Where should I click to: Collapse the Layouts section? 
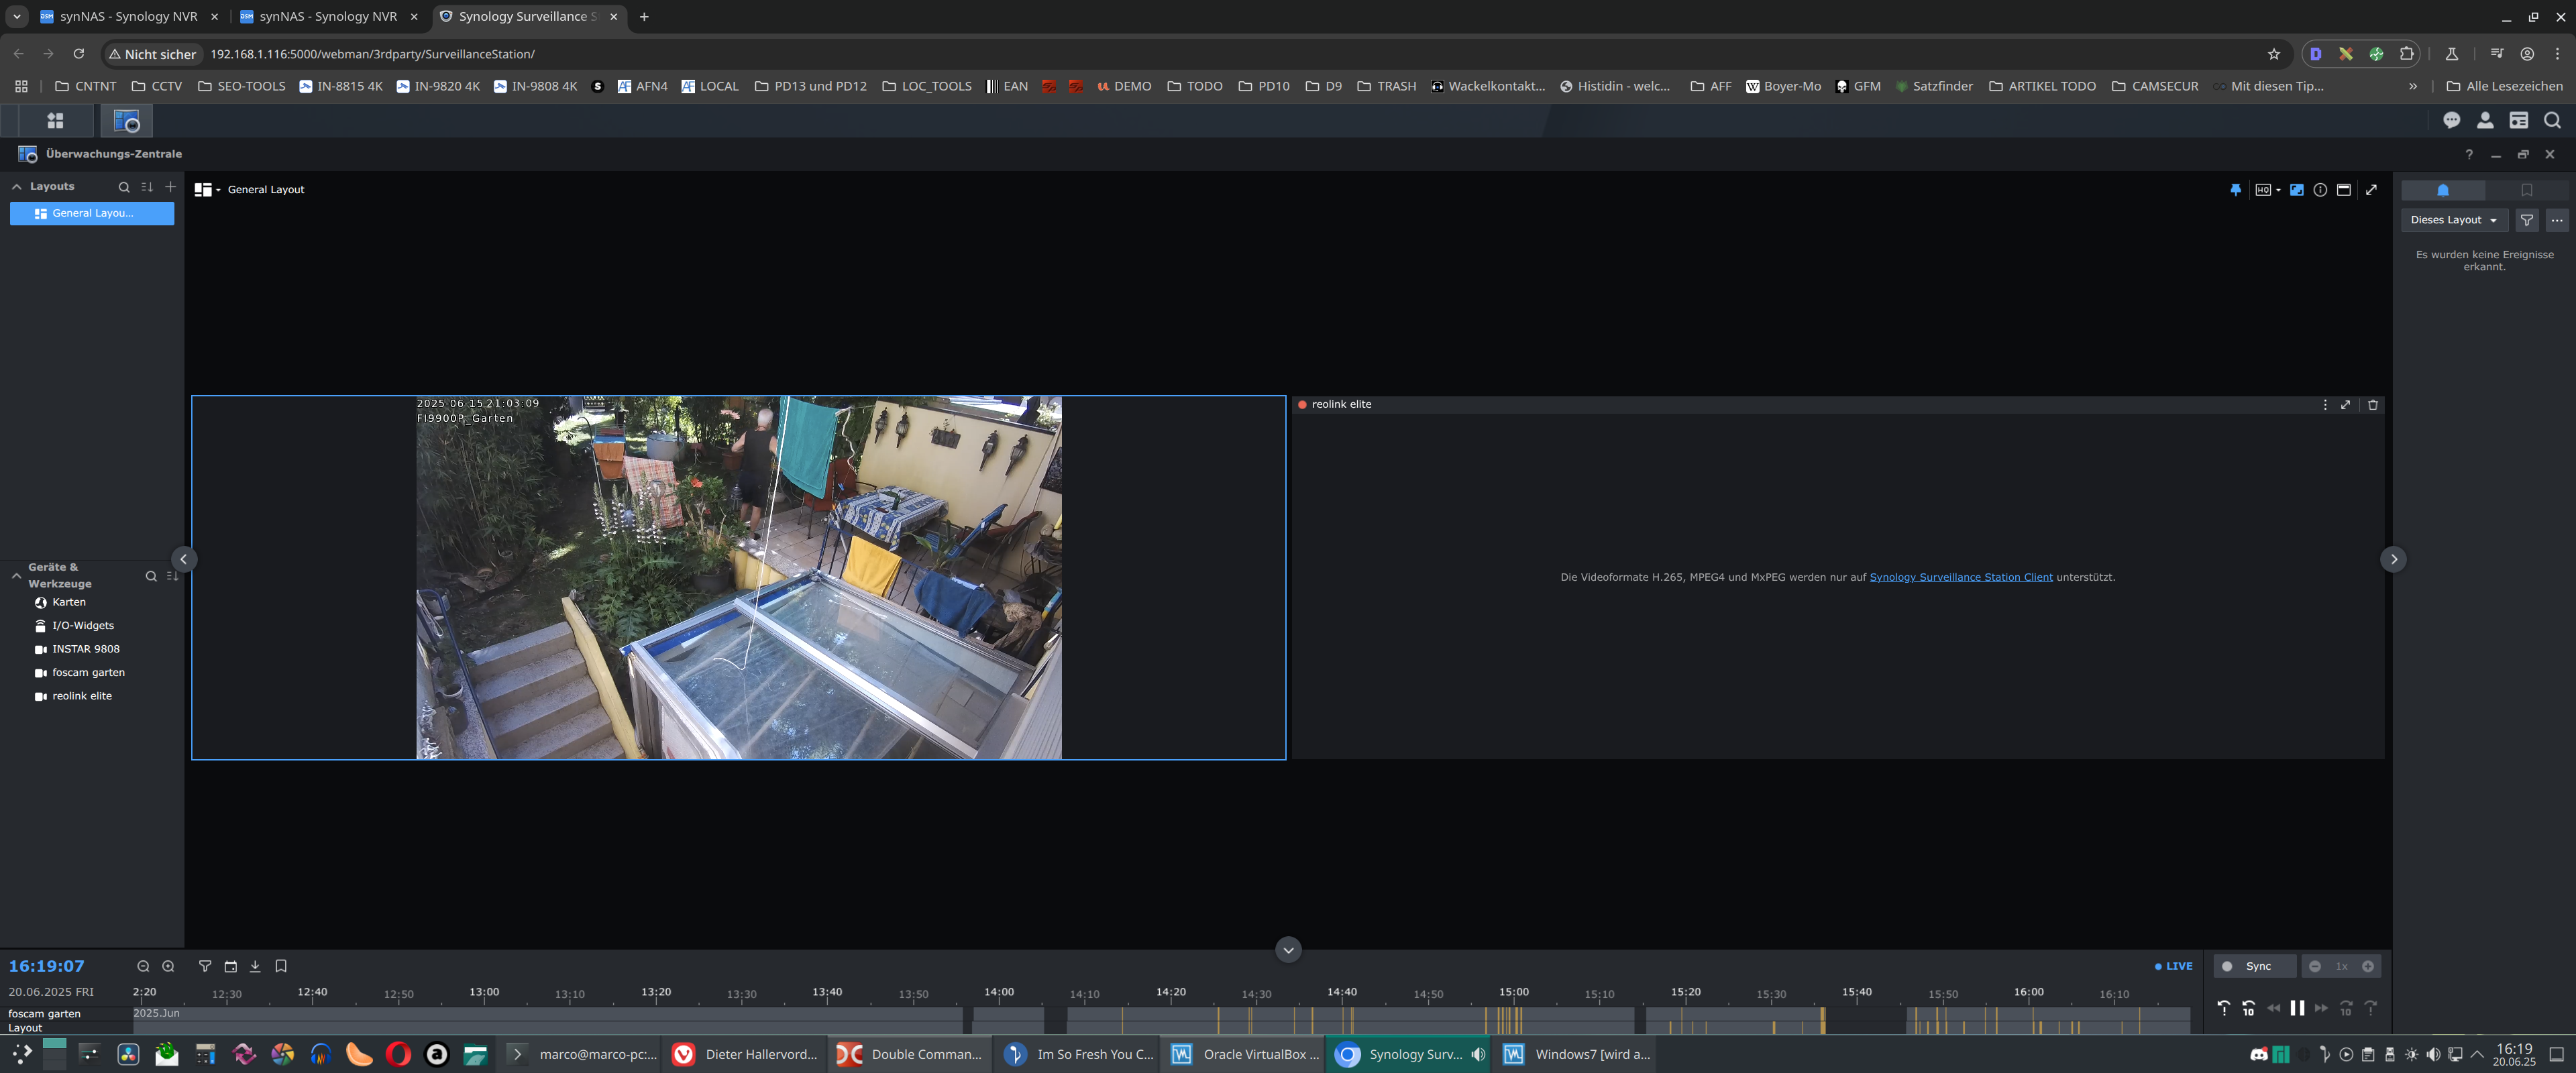coord(17,187)
